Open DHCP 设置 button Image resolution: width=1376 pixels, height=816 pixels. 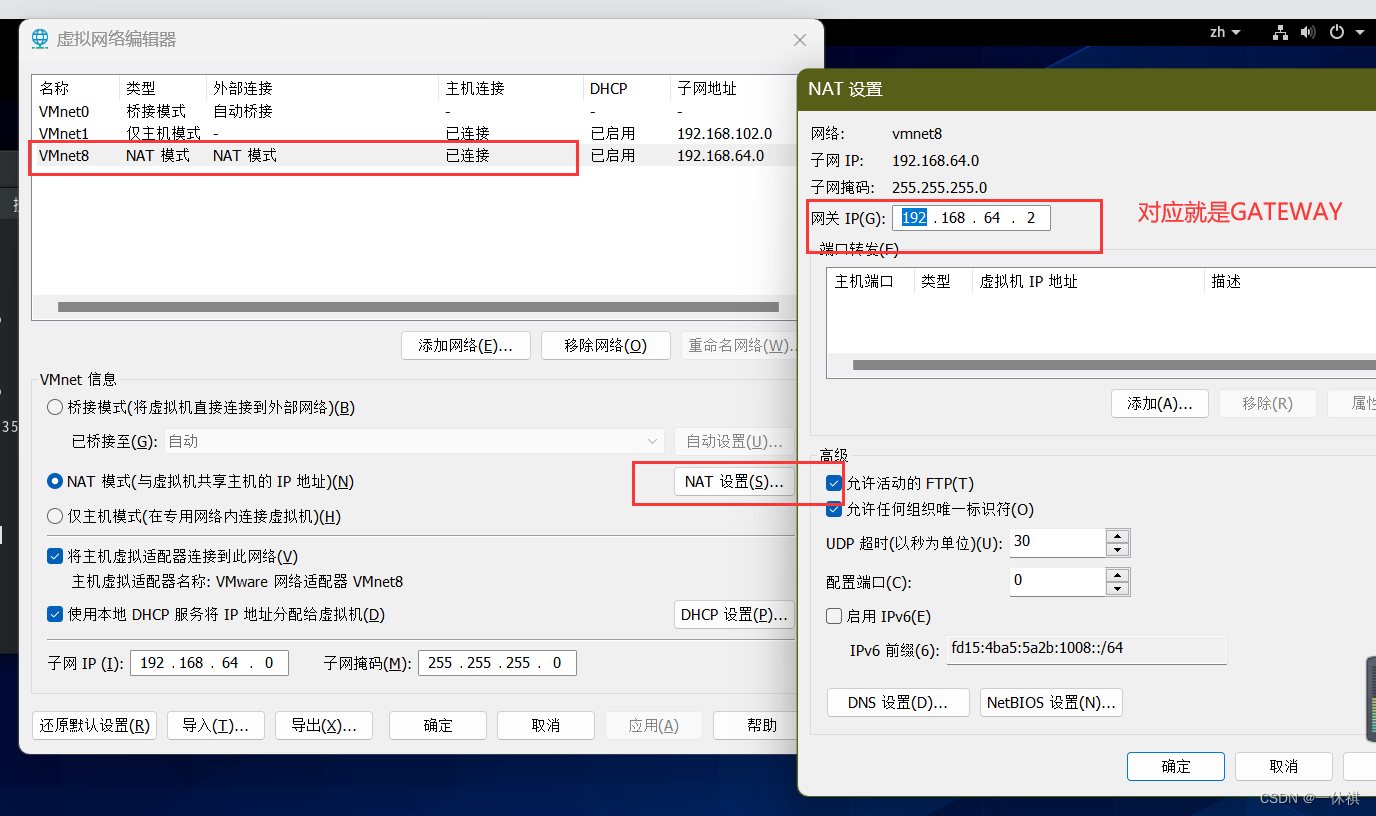pyautogui.click(x=734, y=614)
